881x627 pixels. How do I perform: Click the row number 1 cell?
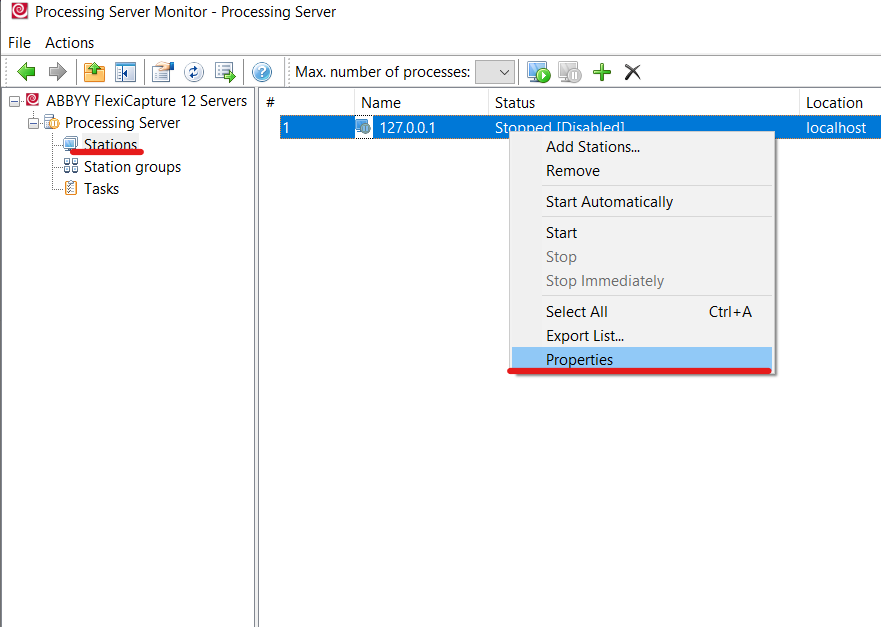286,128
